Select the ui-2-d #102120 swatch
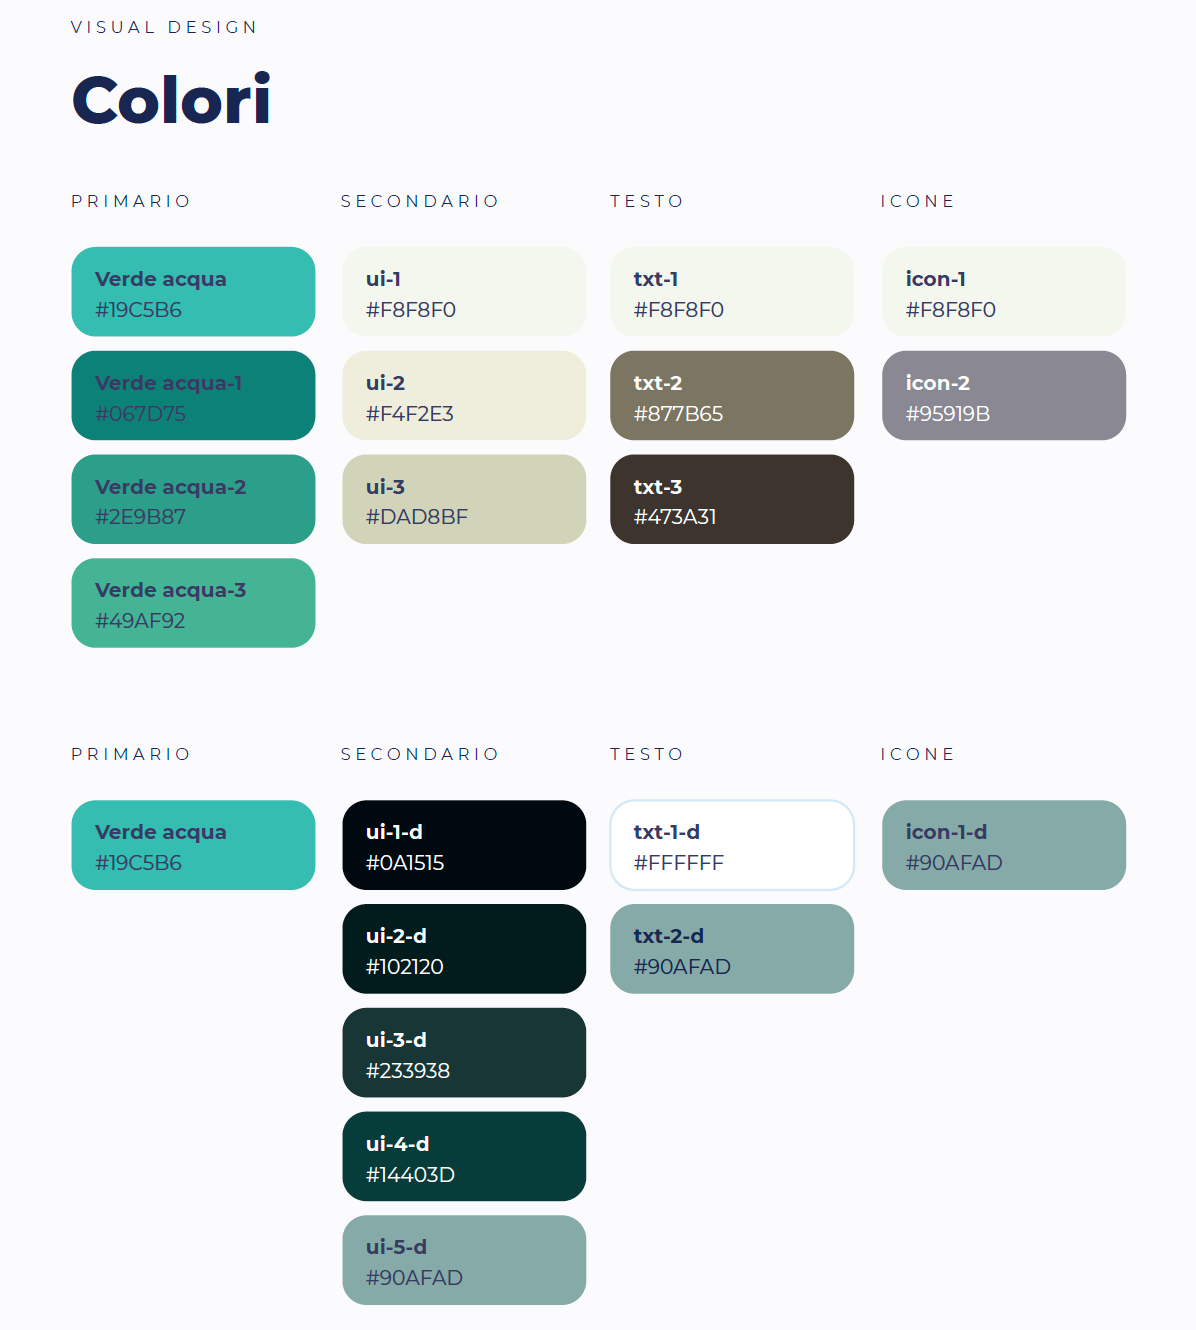The image size is (1196, 1330). (464, 949)
